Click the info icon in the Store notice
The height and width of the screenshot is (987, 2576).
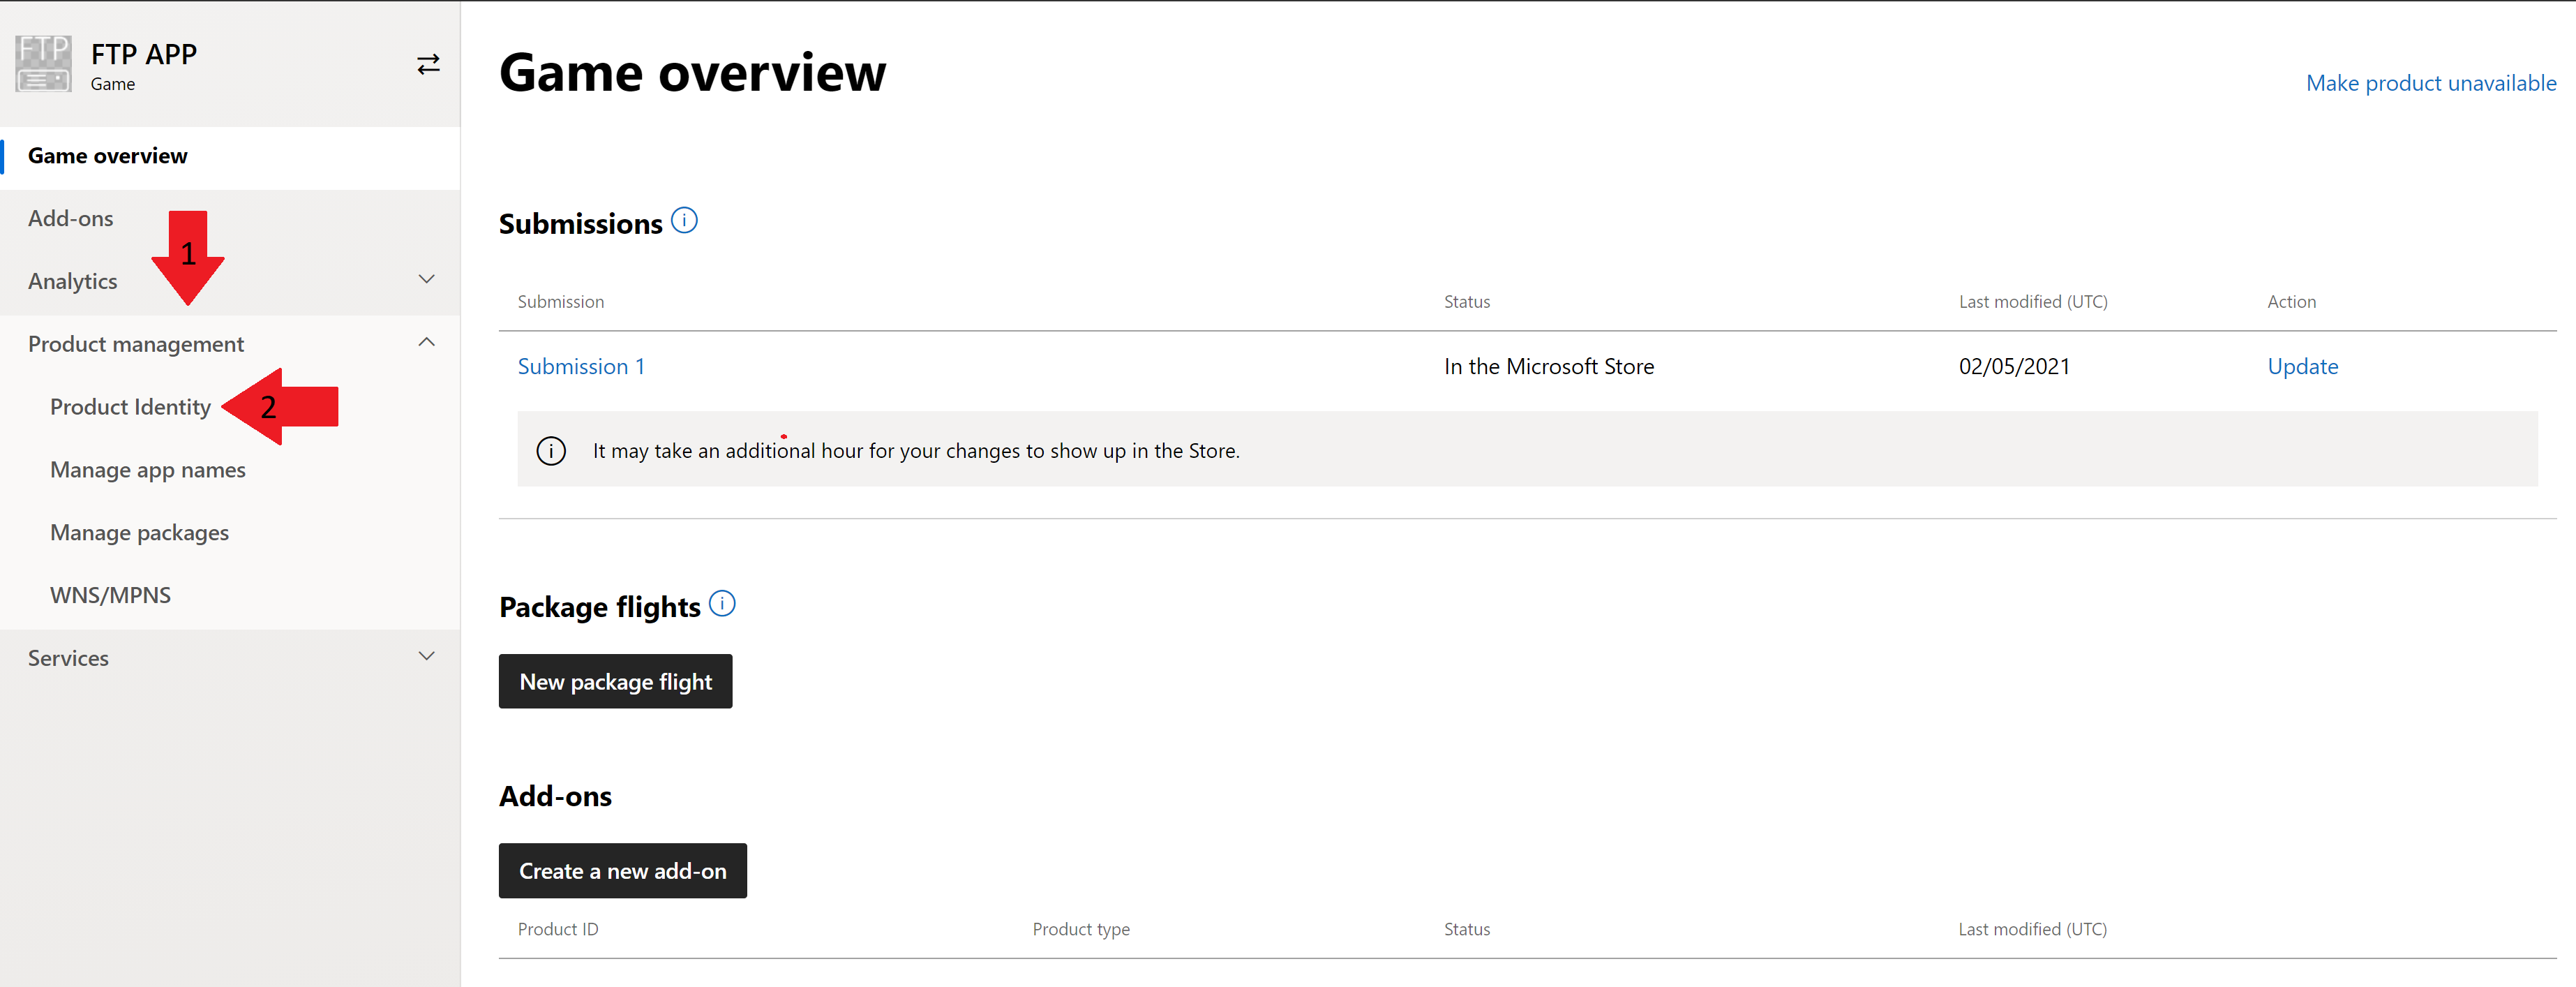point(551,451)
